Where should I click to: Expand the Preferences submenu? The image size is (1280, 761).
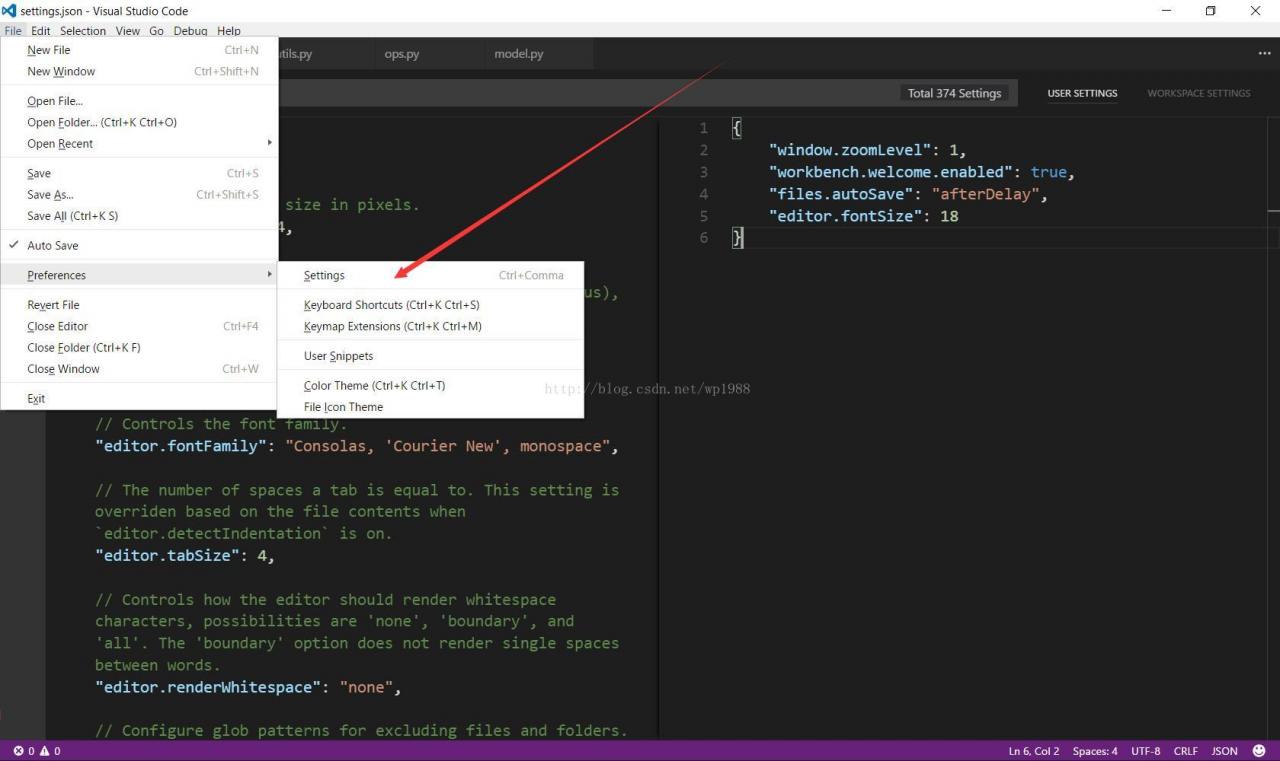tap(139, 275)
